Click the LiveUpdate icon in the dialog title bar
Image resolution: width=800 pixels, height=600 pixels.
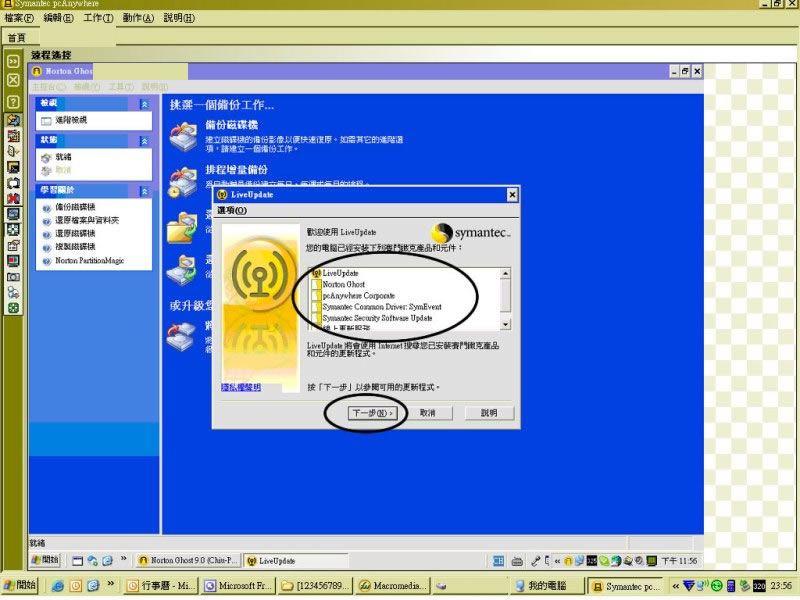[222, 194]
